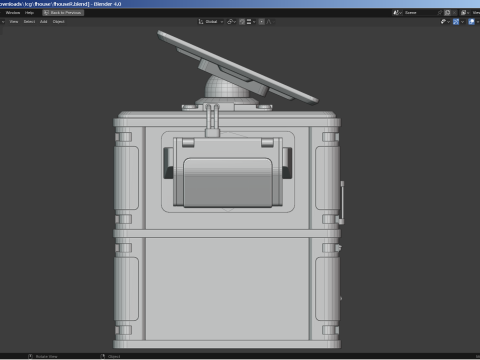The image size is (480, 360).
Task: Toggle proportional editing
Action: (262, 22)
